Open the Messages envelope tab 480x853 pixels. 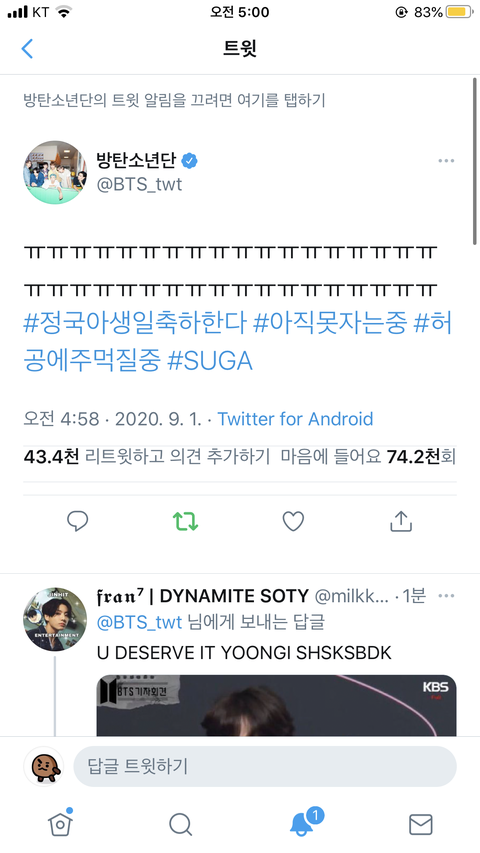[421, 824]
